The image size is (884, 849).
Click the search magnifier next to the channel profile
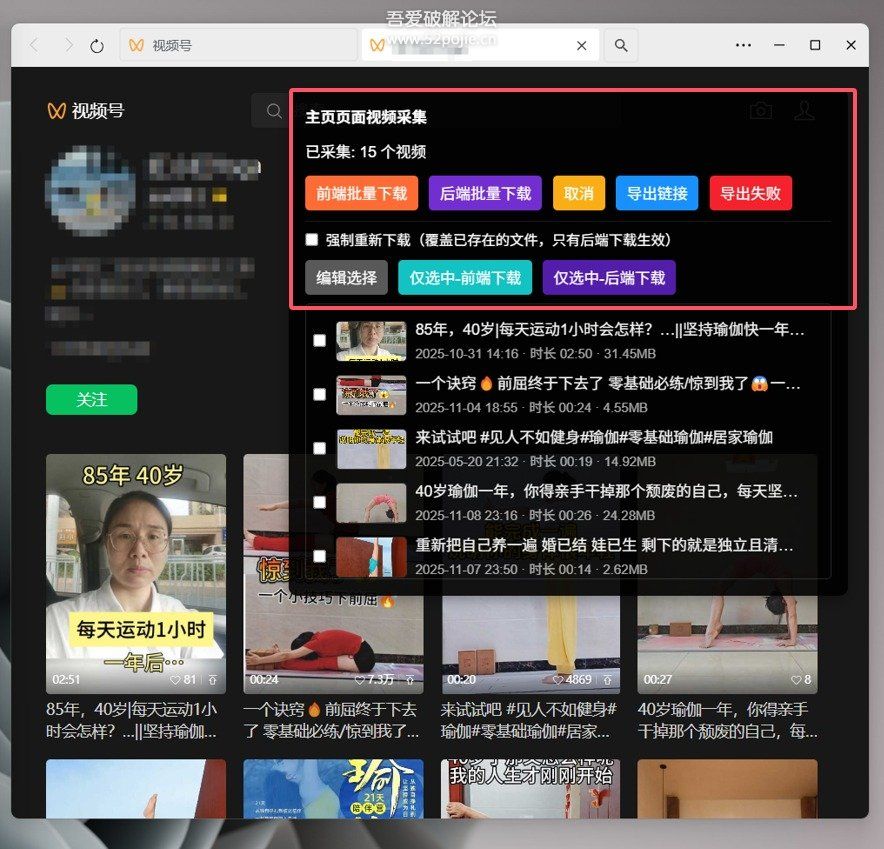pyautogui.click(x=274, y=111)
